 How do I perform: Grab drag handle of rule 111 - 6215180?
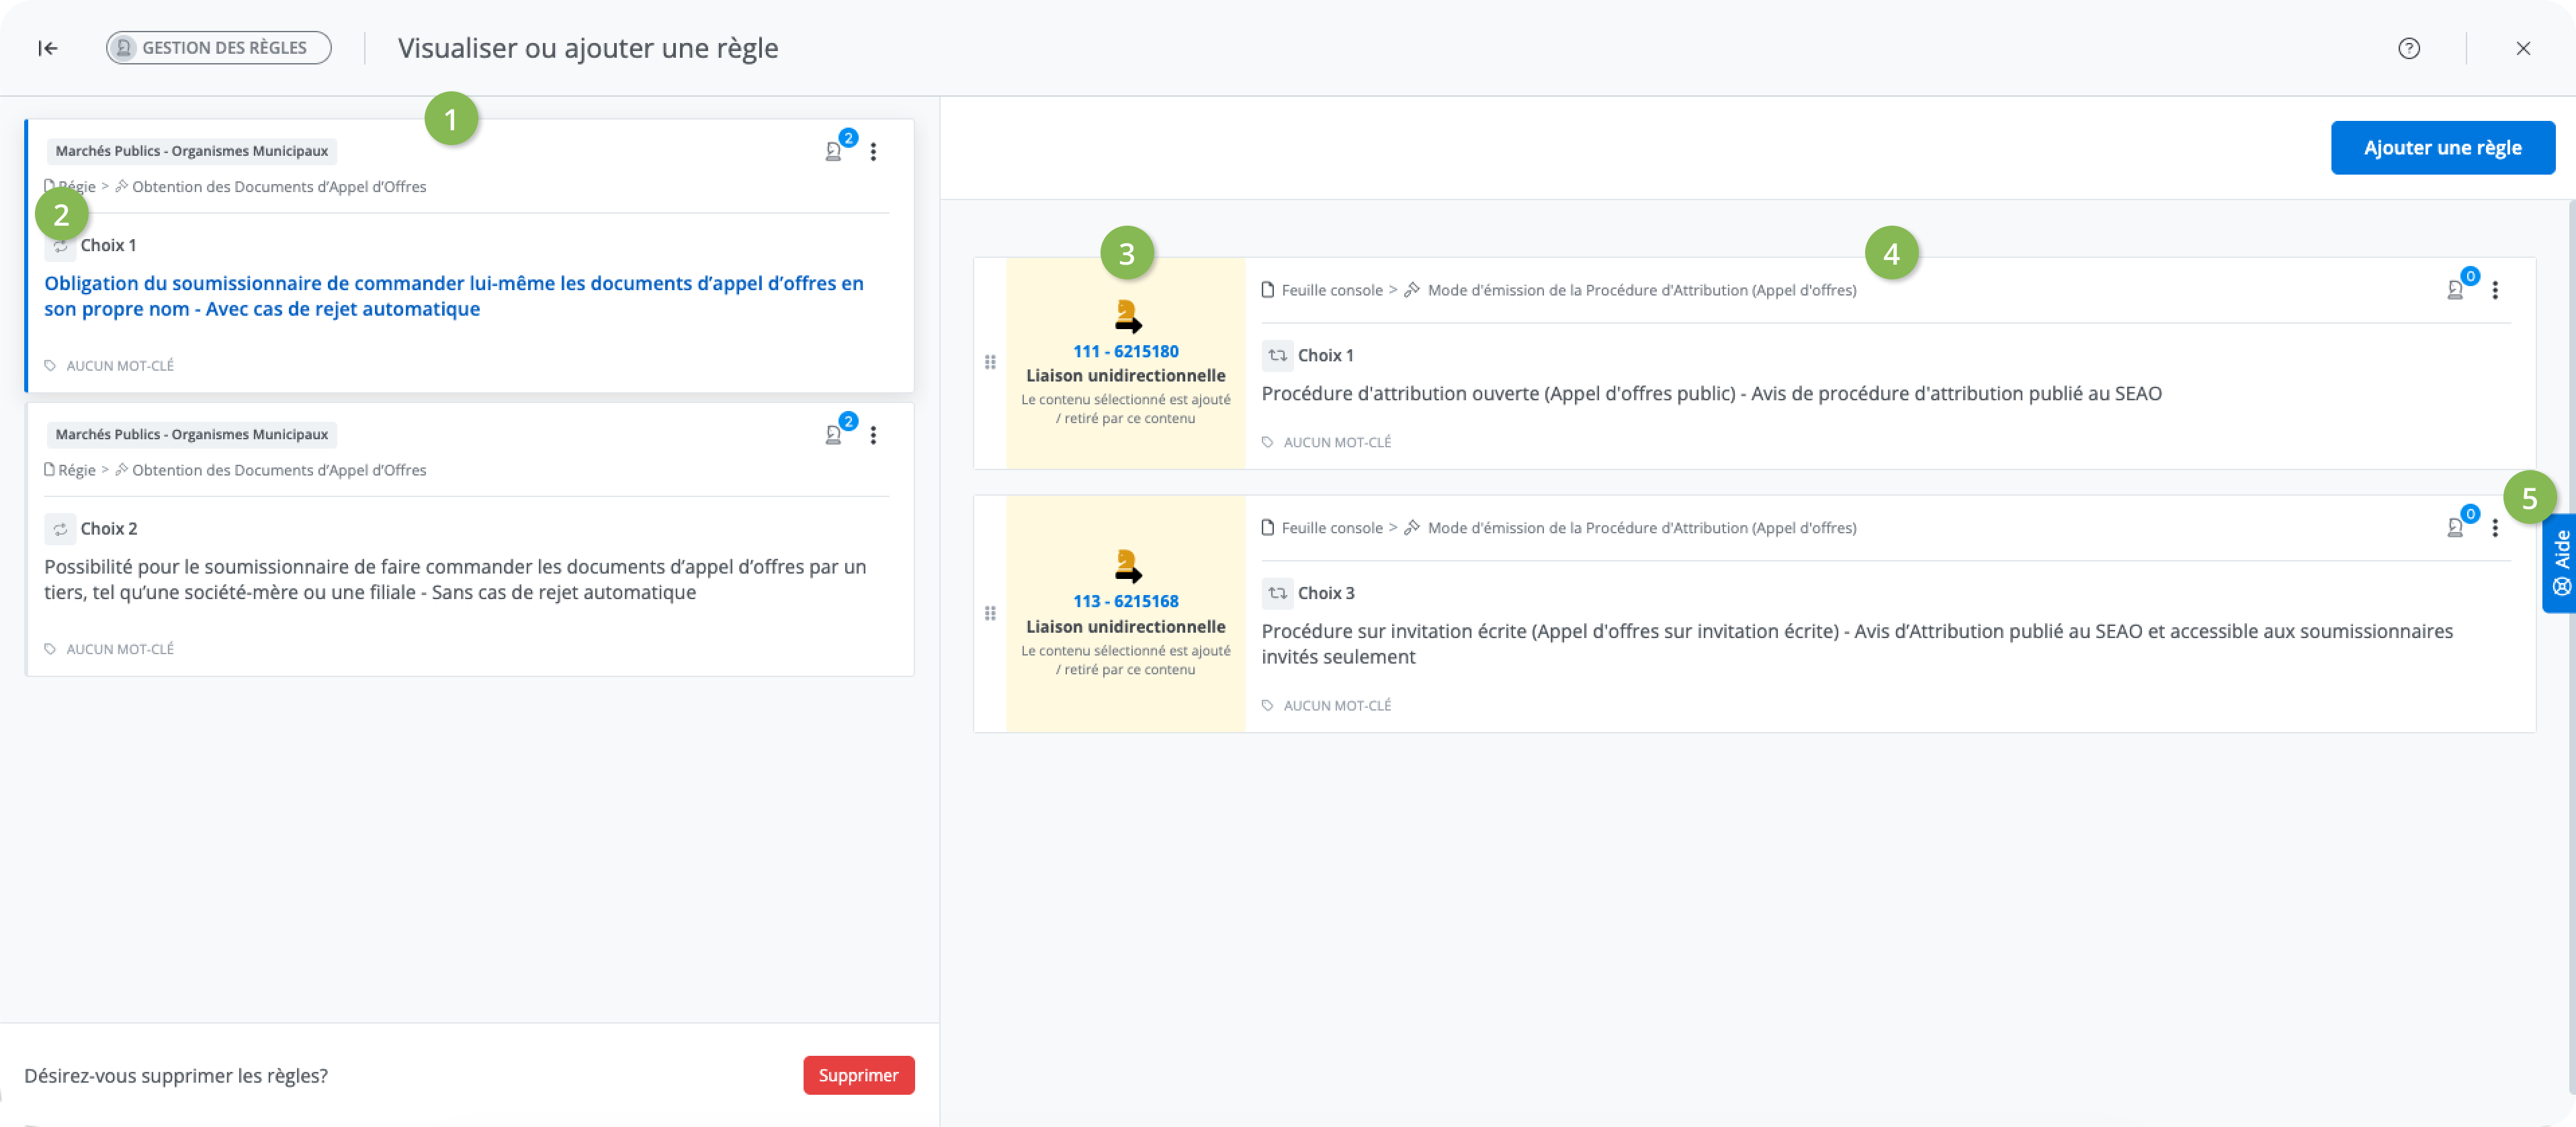coord(990,362)
